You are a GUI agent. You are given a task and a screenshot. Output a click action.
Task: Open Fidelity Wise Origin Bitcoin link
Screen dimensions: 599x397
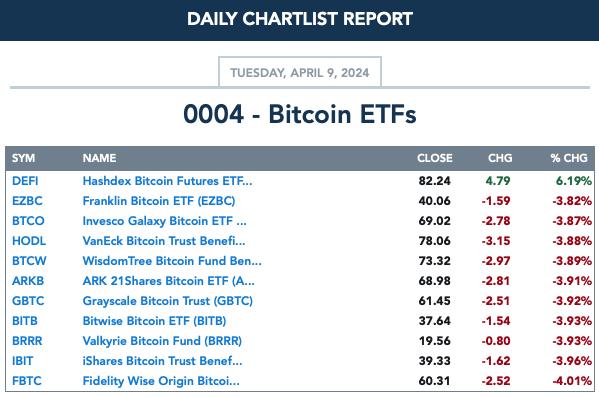coord(161,381)
